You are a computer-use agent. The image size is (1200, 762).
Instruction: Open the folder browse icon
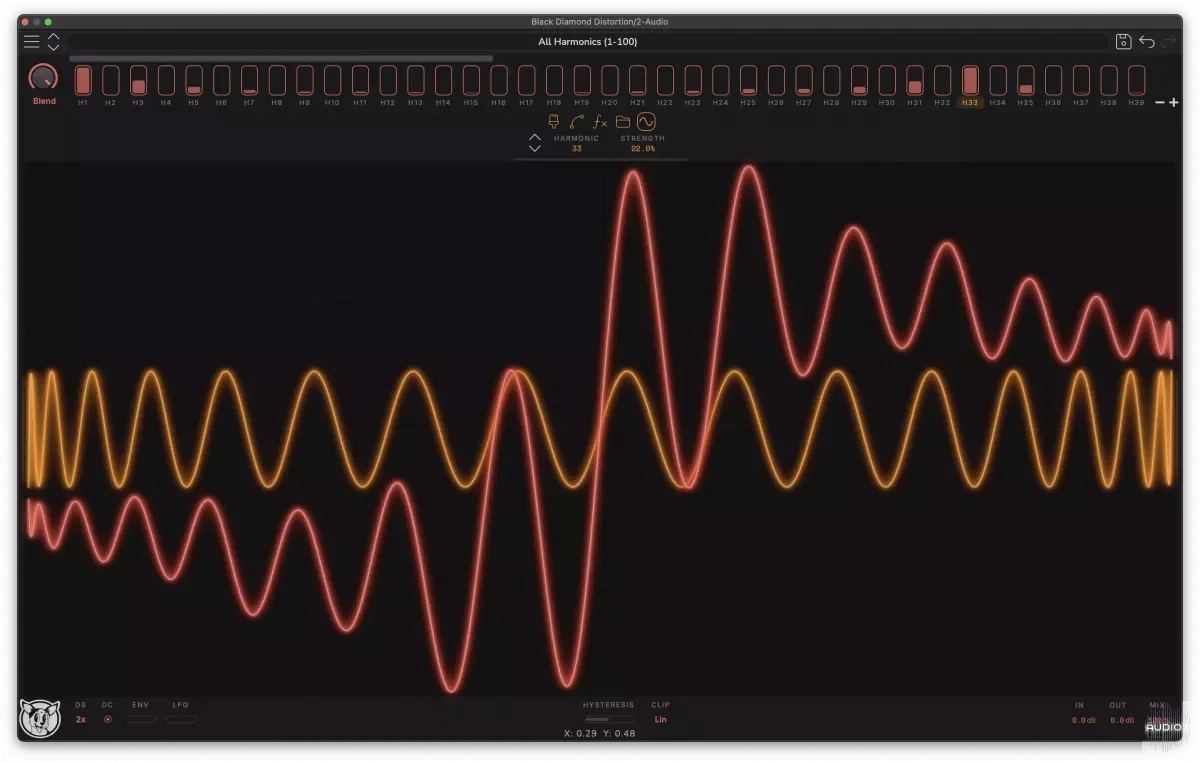point(623,122)
